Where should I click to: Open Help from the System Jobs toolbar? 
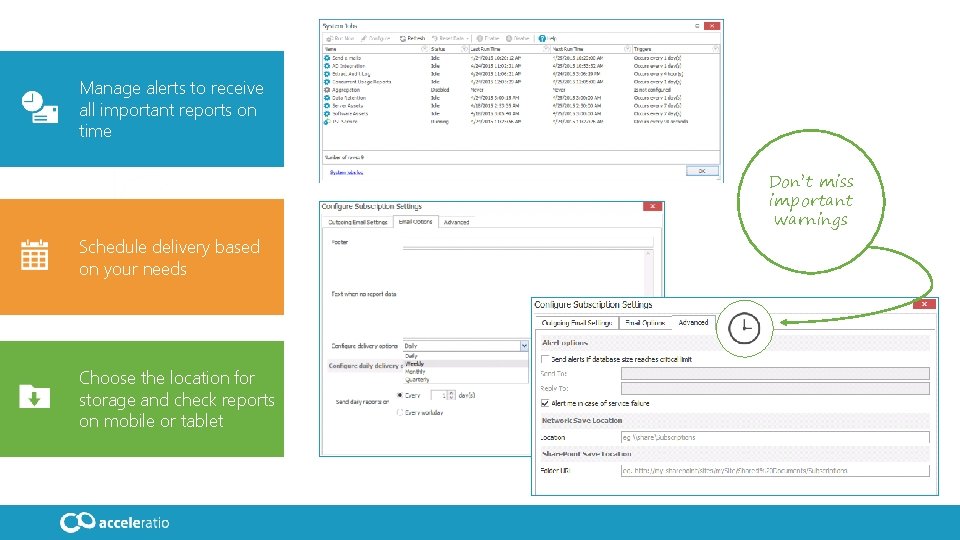[547, 39]
